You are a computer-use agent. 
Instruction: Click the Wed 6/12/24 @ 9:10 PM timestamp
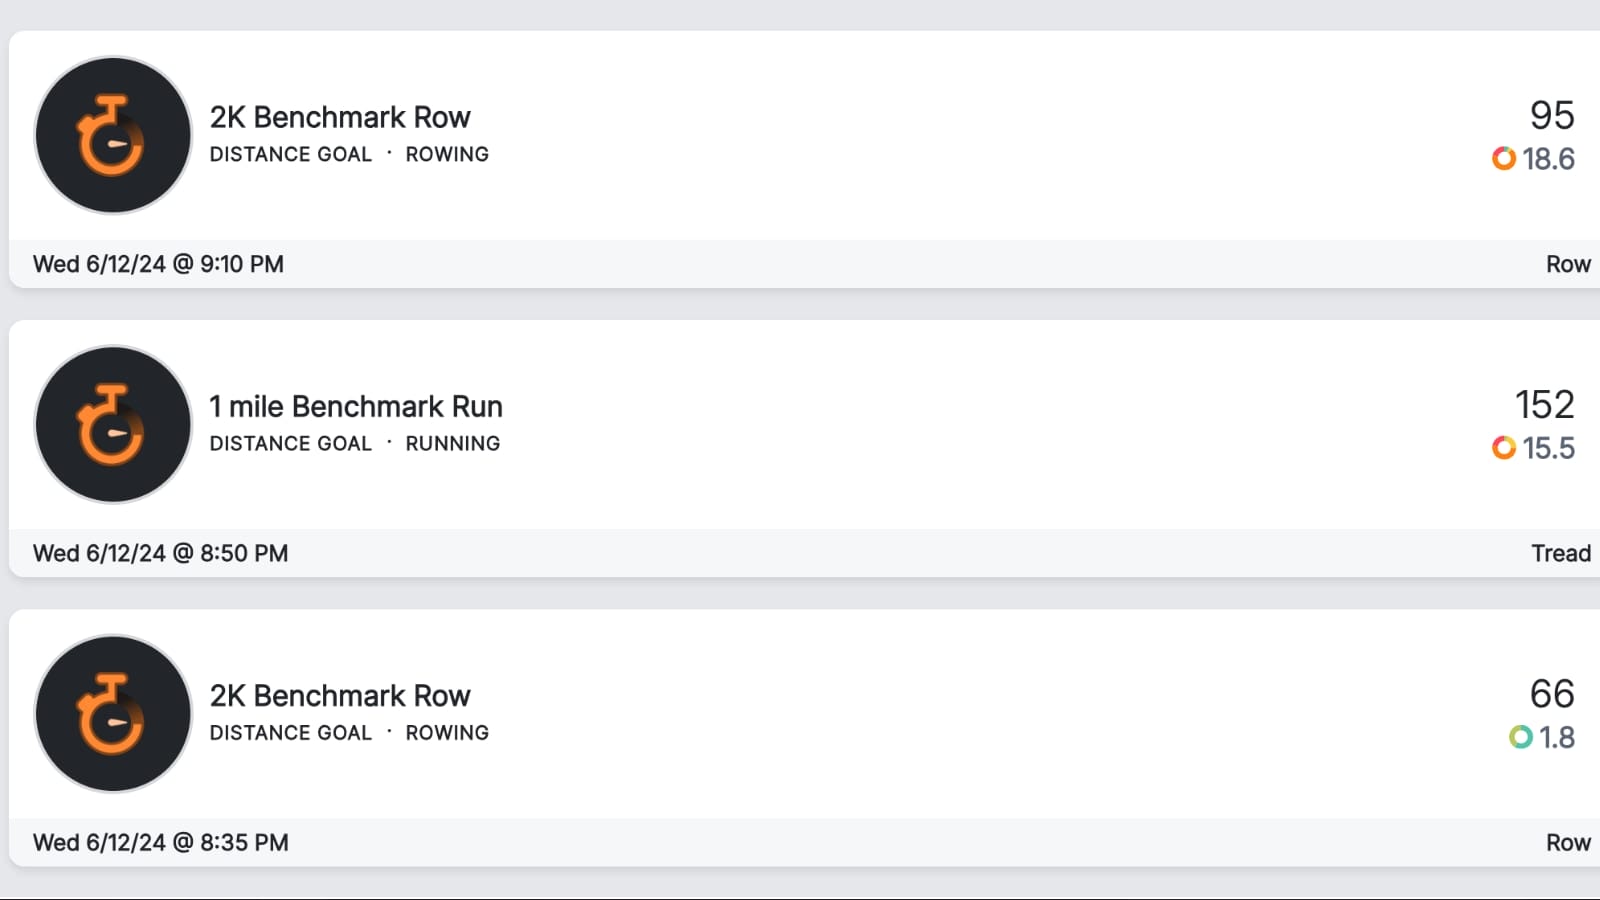click(x=158, y=264)
